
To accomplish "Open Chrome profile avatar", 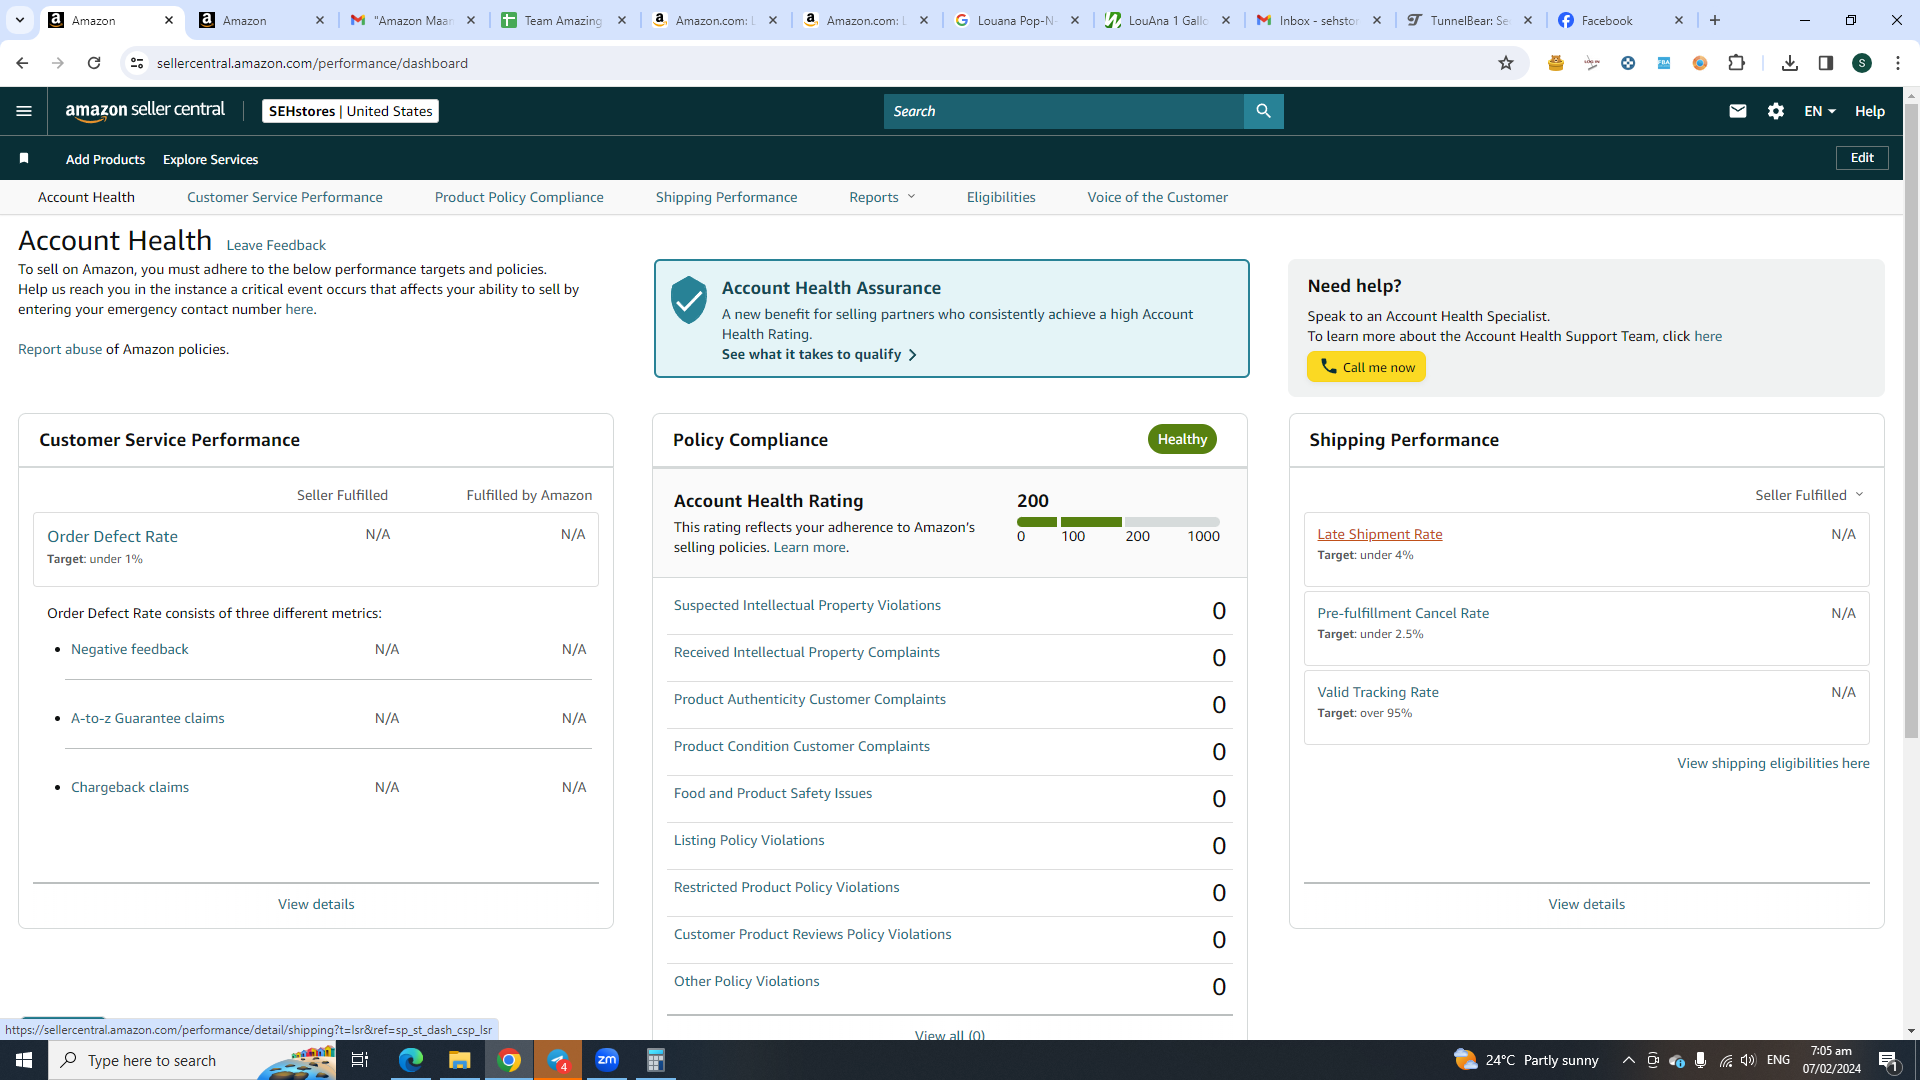I will coord(1861,63).
